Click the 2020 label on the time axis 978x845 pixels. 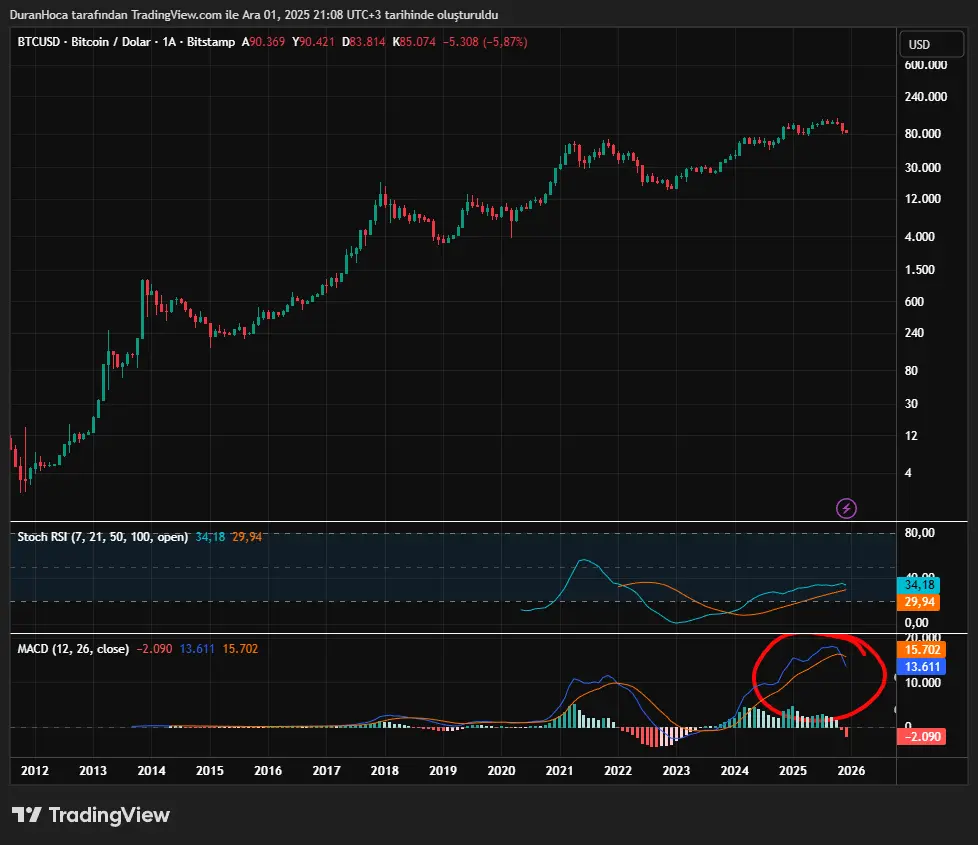coord(501,770)
